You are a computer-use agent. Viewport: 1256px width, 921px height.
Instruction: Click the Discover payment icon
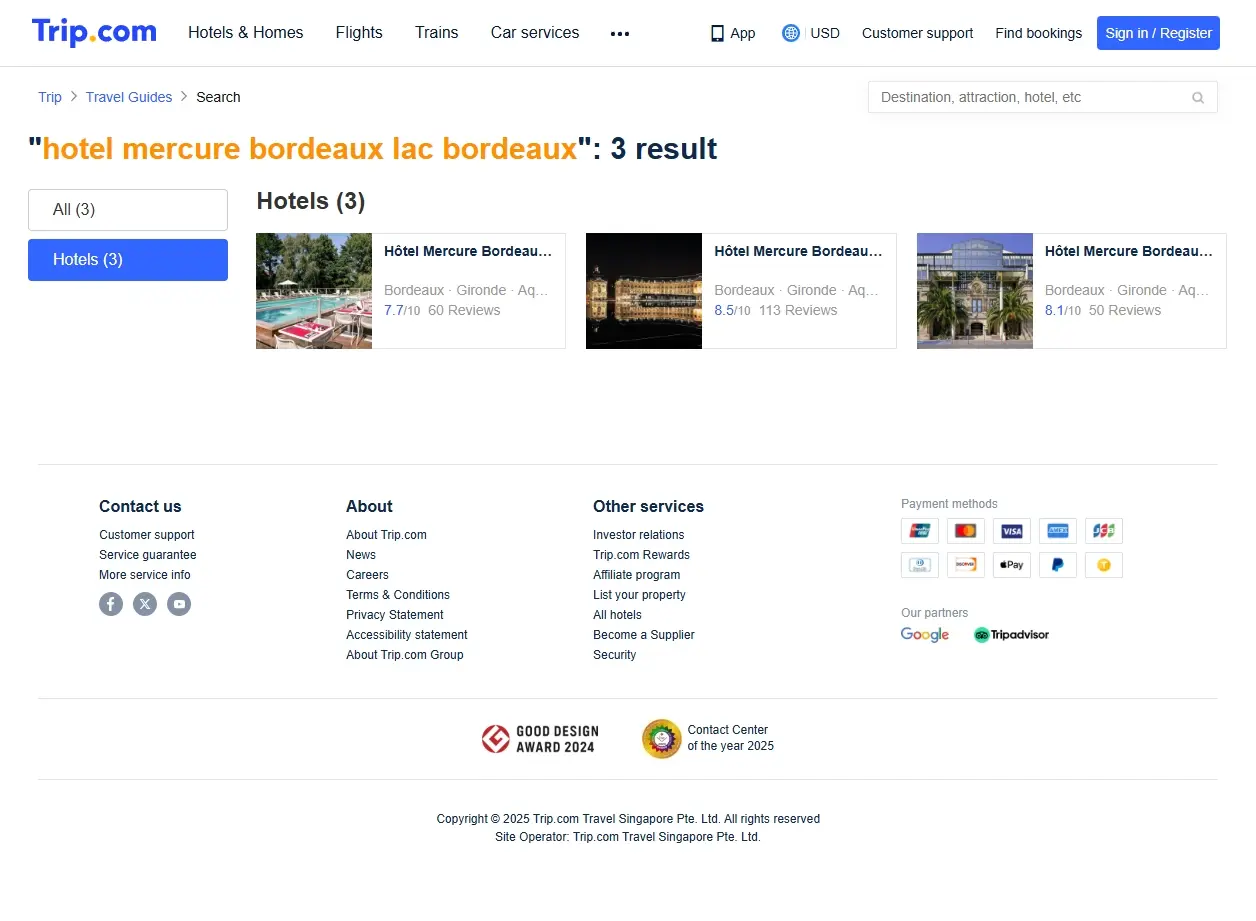pyautogui.click(x=966, y=565)
